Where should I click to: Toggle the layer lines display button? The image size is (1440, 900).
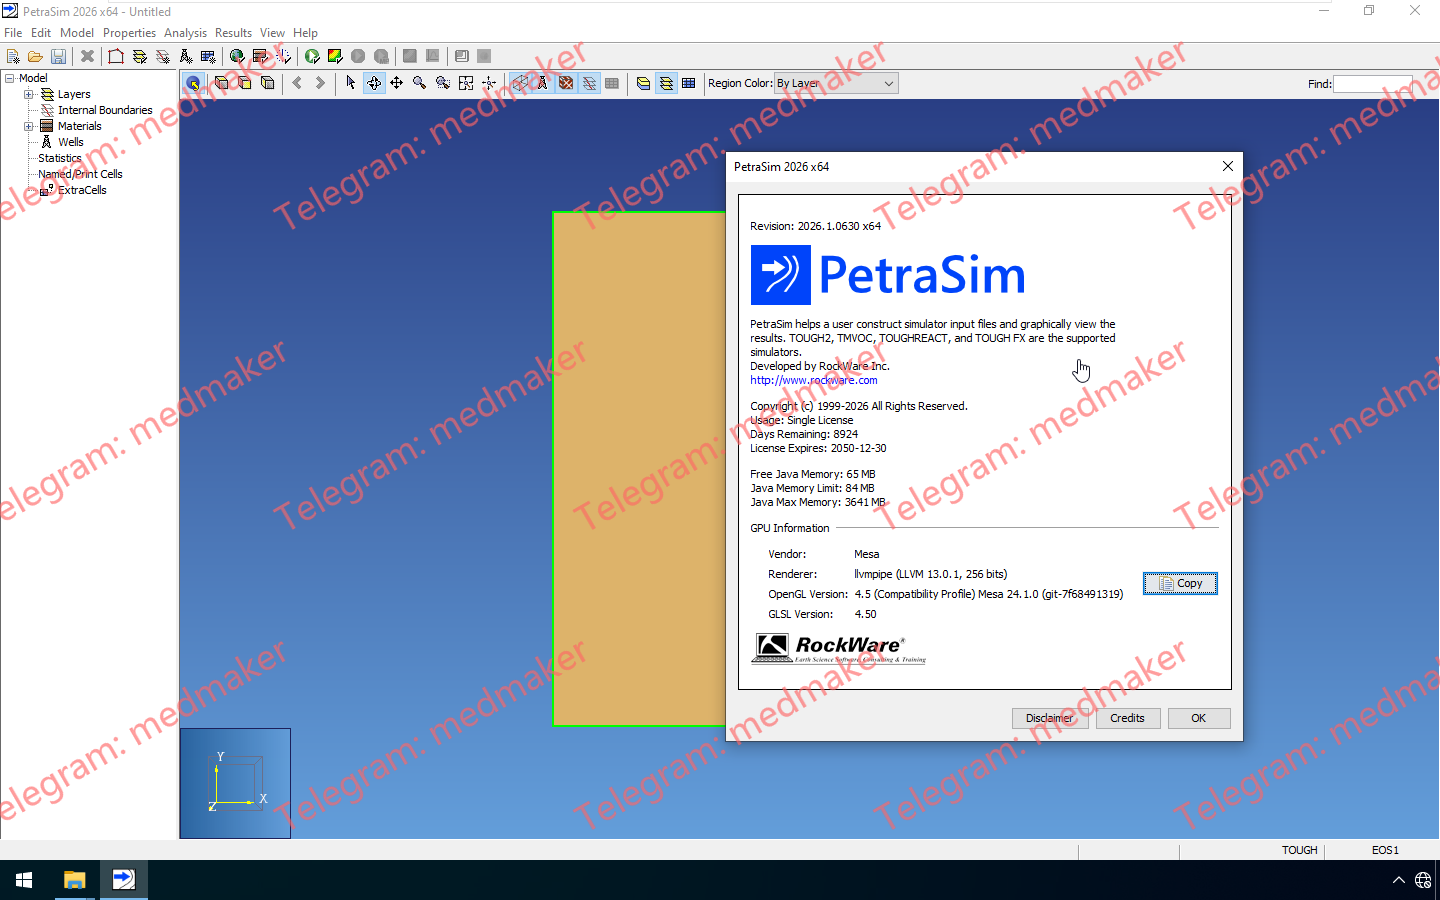(589, 83)
